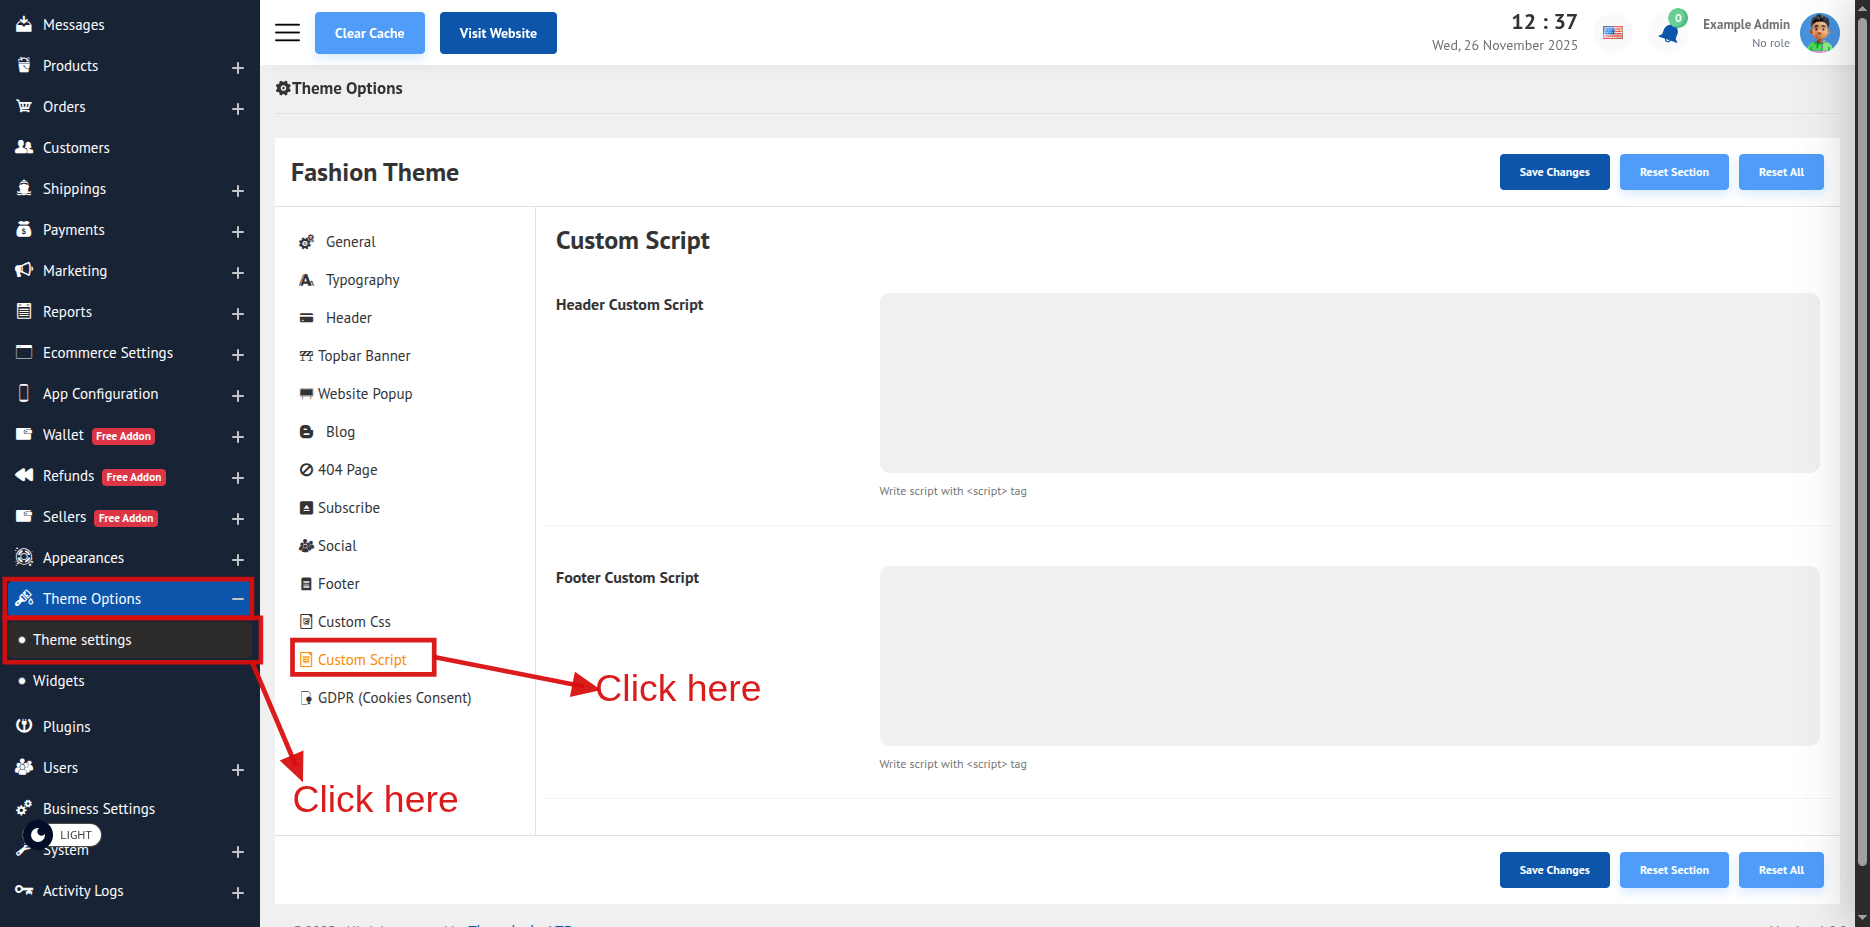The width and height of the screenshot is (1870, 927).
Task: Expand the Marketing plus sign
Action: (238, 273)
